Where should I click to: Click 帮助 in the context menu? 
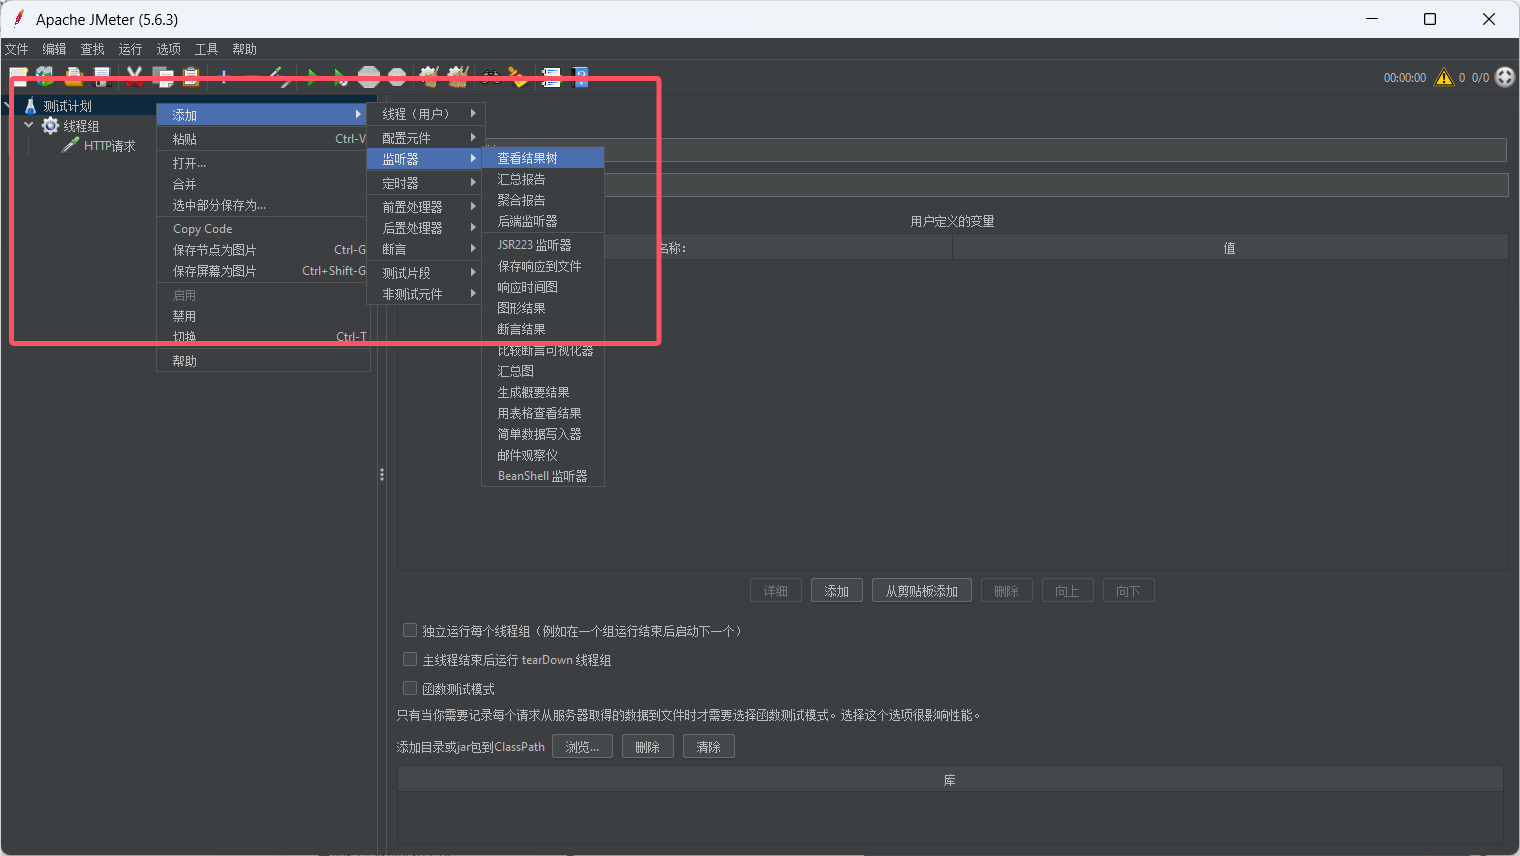[264, 361]
